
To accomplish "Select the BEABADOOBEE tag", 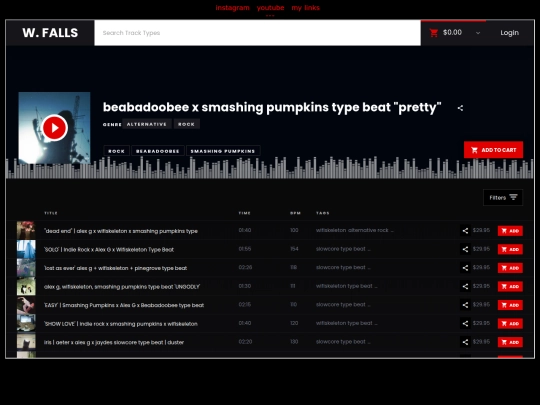I will coord(158,151).
